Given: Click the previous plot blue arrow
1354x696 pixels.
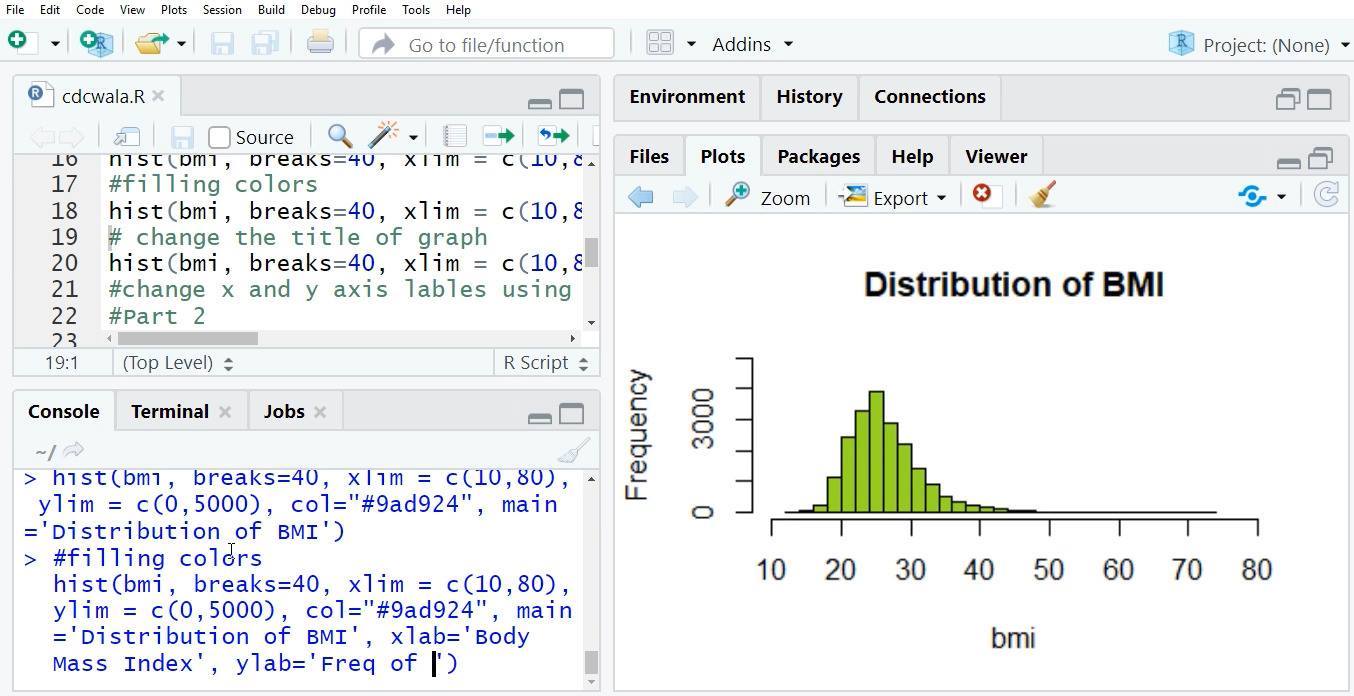Looking at the screenshot, I should [641, 196].
